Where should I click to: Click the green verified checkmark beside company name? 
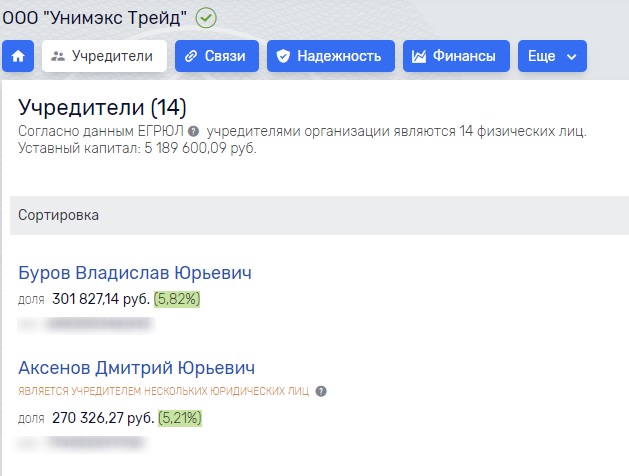click(206, 18)
